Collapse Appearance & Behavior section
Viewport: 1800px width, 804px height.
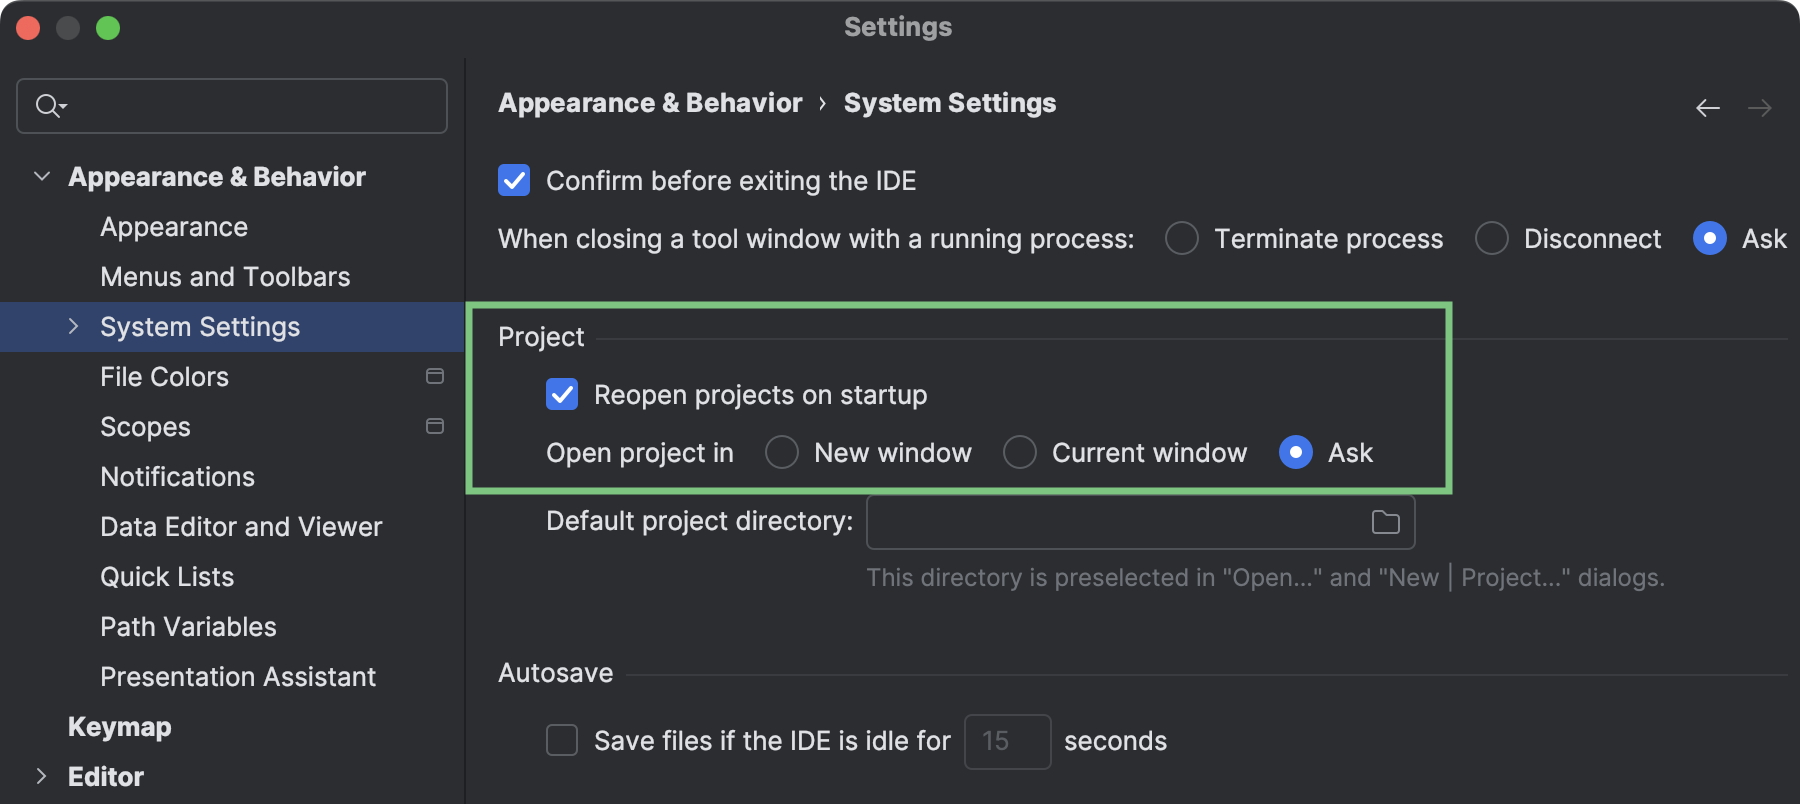tap(42, 176)
